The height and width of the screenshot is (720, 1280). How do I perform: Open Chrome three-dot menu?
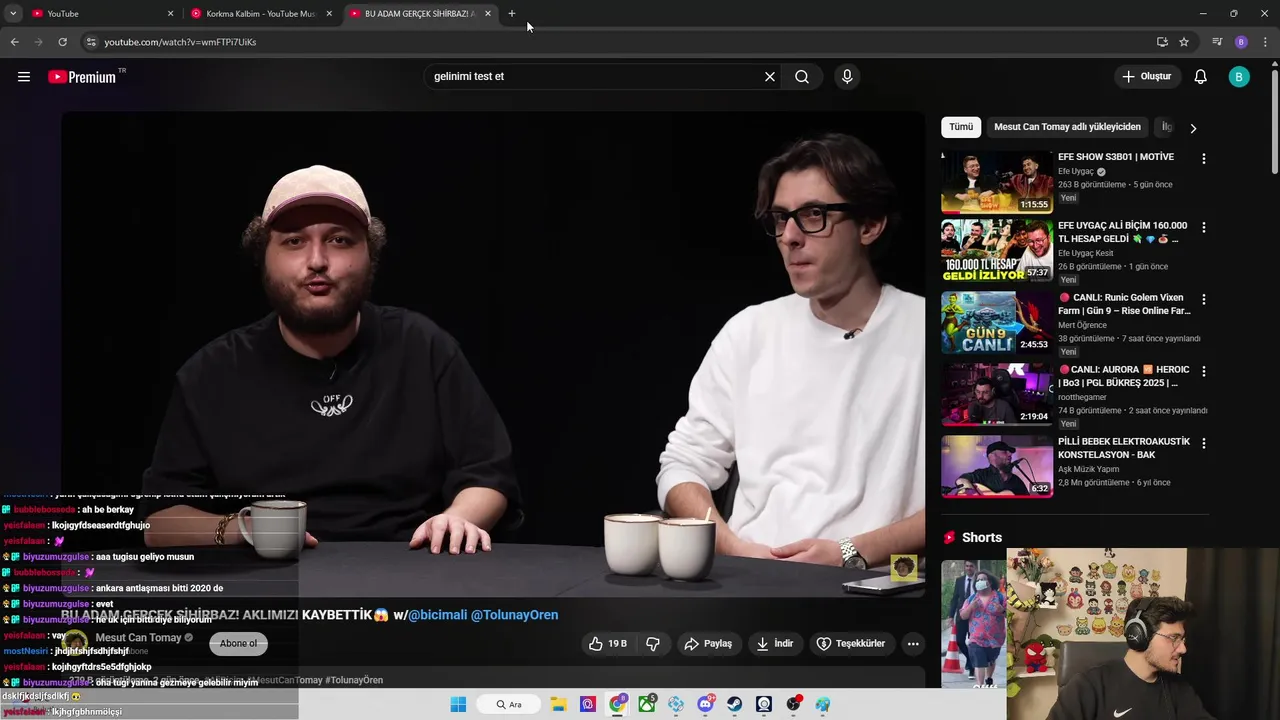pyautogui.click(x=1266, y=42)
